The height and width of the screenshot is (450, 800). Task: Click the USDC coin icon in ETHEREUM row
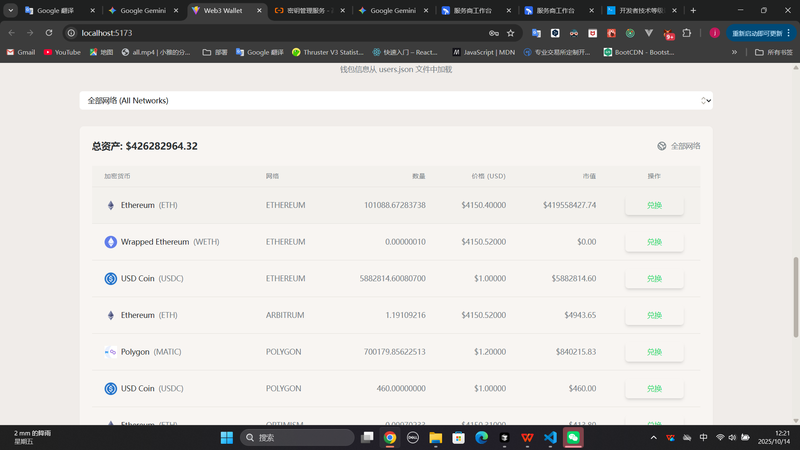pos(111,278)
